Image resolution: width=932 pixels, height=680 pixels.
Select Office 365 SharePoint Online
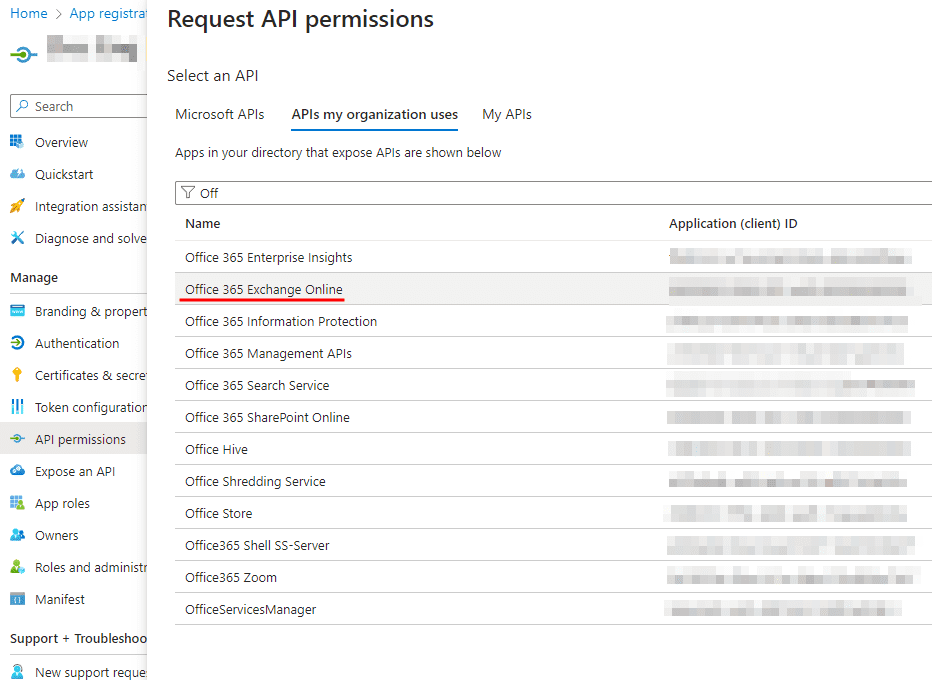(553, 417)
